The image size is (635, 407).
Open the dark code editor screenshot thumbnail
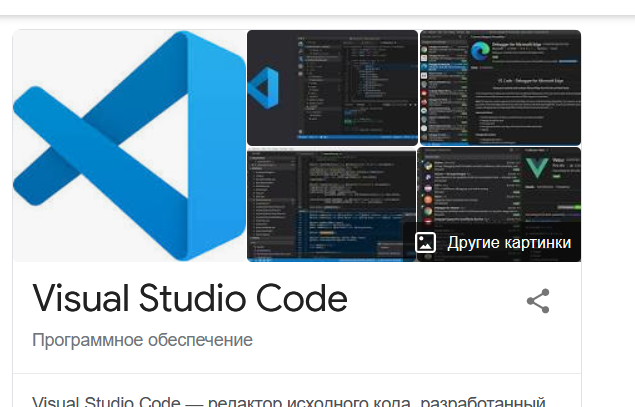tap(331, 205)
